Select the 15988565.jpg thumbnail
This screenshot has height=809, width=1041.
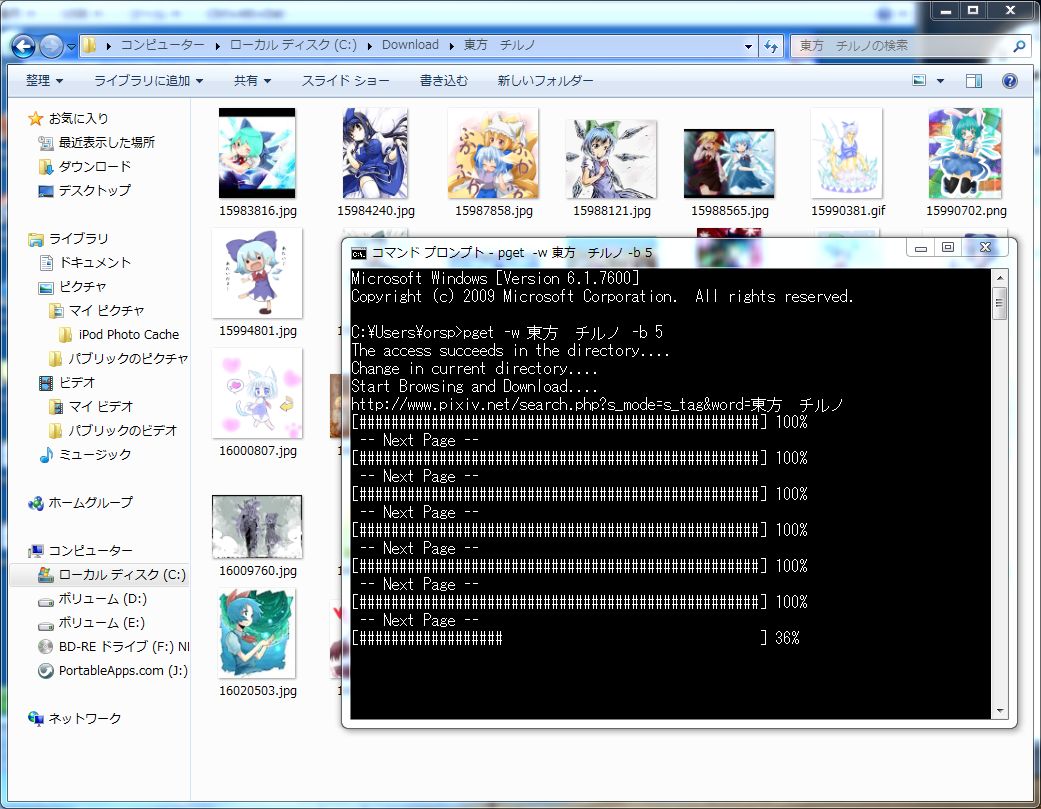[729, 163]
